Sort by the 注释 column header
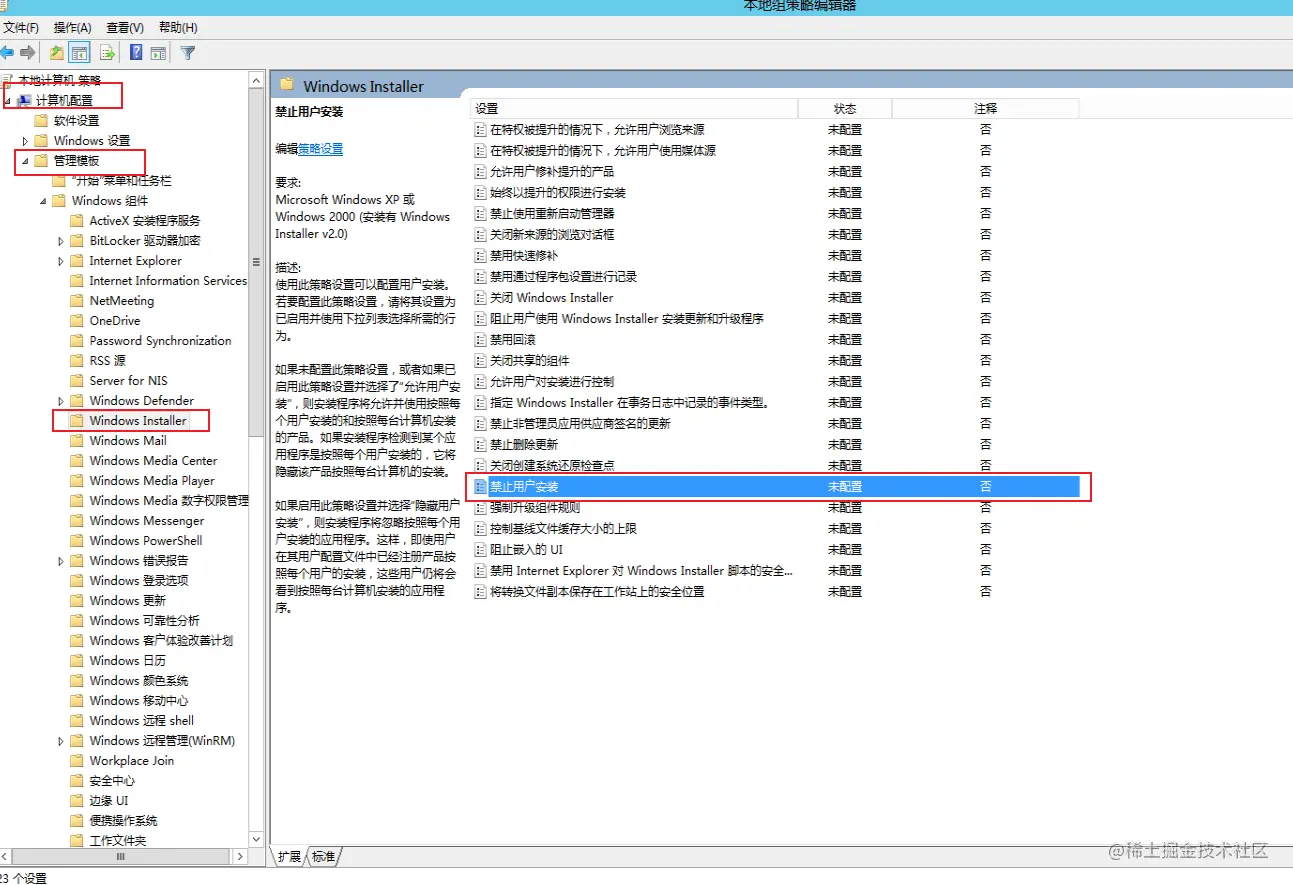The width and height of the screenshot is (1293, 885). [x=985, y=108]
